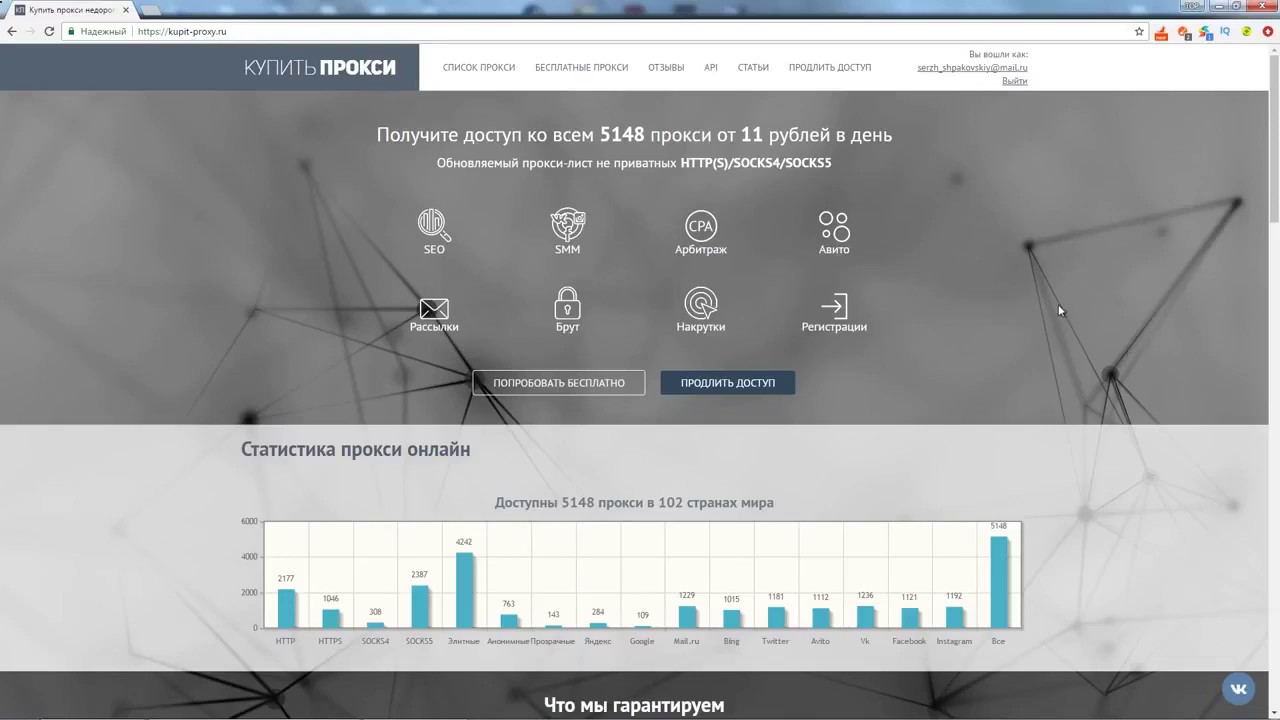Click the HTTP bar in chart
This screenshot has width=1280, height=720.
[286, 608]
